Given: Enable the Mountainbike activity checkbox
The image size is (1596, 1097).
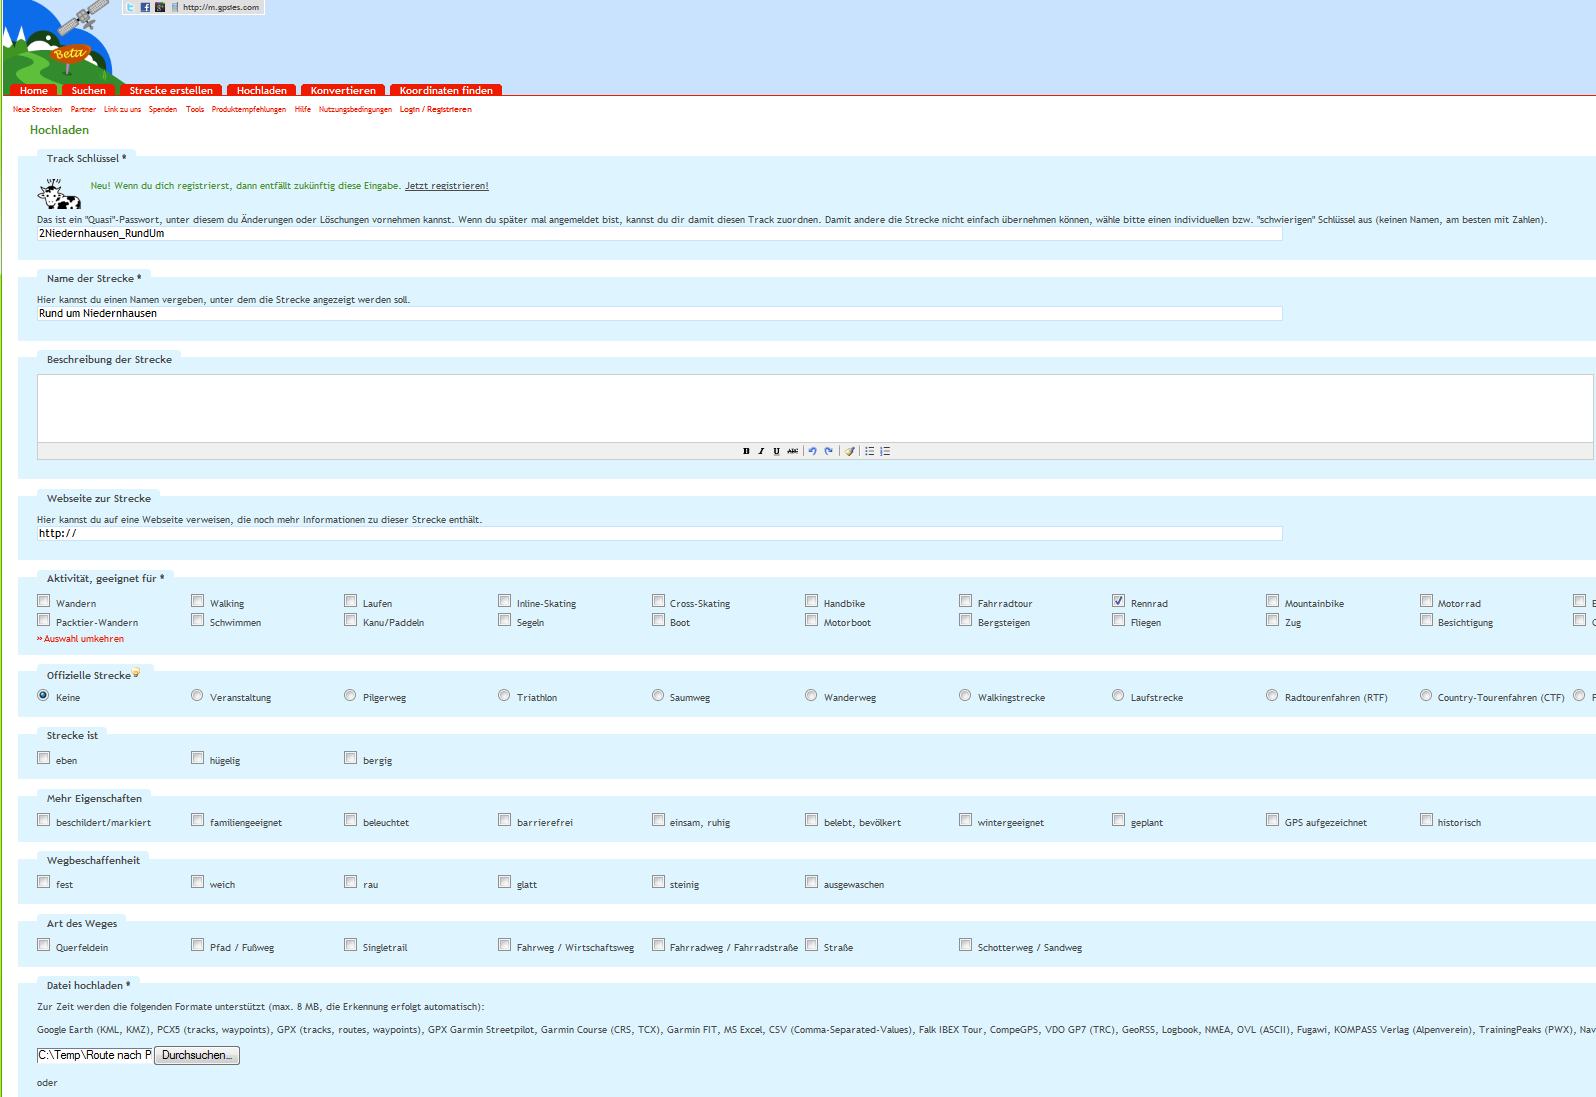Looking at the screenshot, I should click(1272, 601).
